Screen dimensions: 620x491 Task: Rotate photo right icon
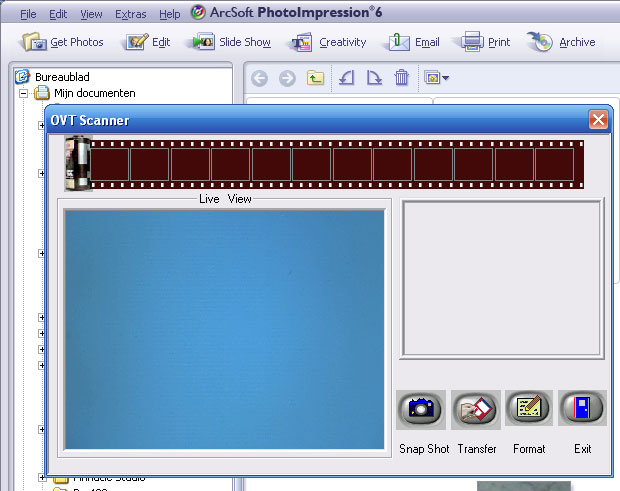(x=374, y=77)
